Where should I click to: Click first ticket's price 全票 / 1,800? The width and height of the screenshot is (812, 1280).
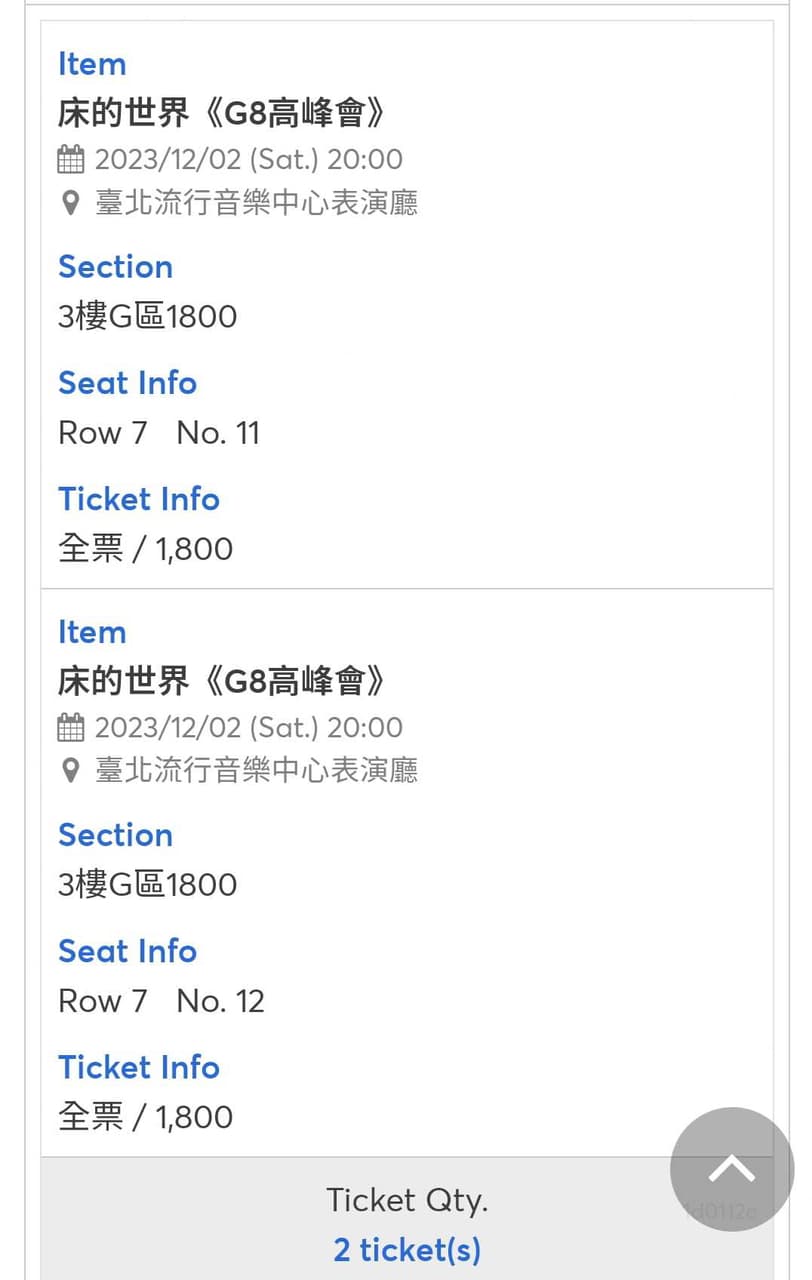click(145, 549)
